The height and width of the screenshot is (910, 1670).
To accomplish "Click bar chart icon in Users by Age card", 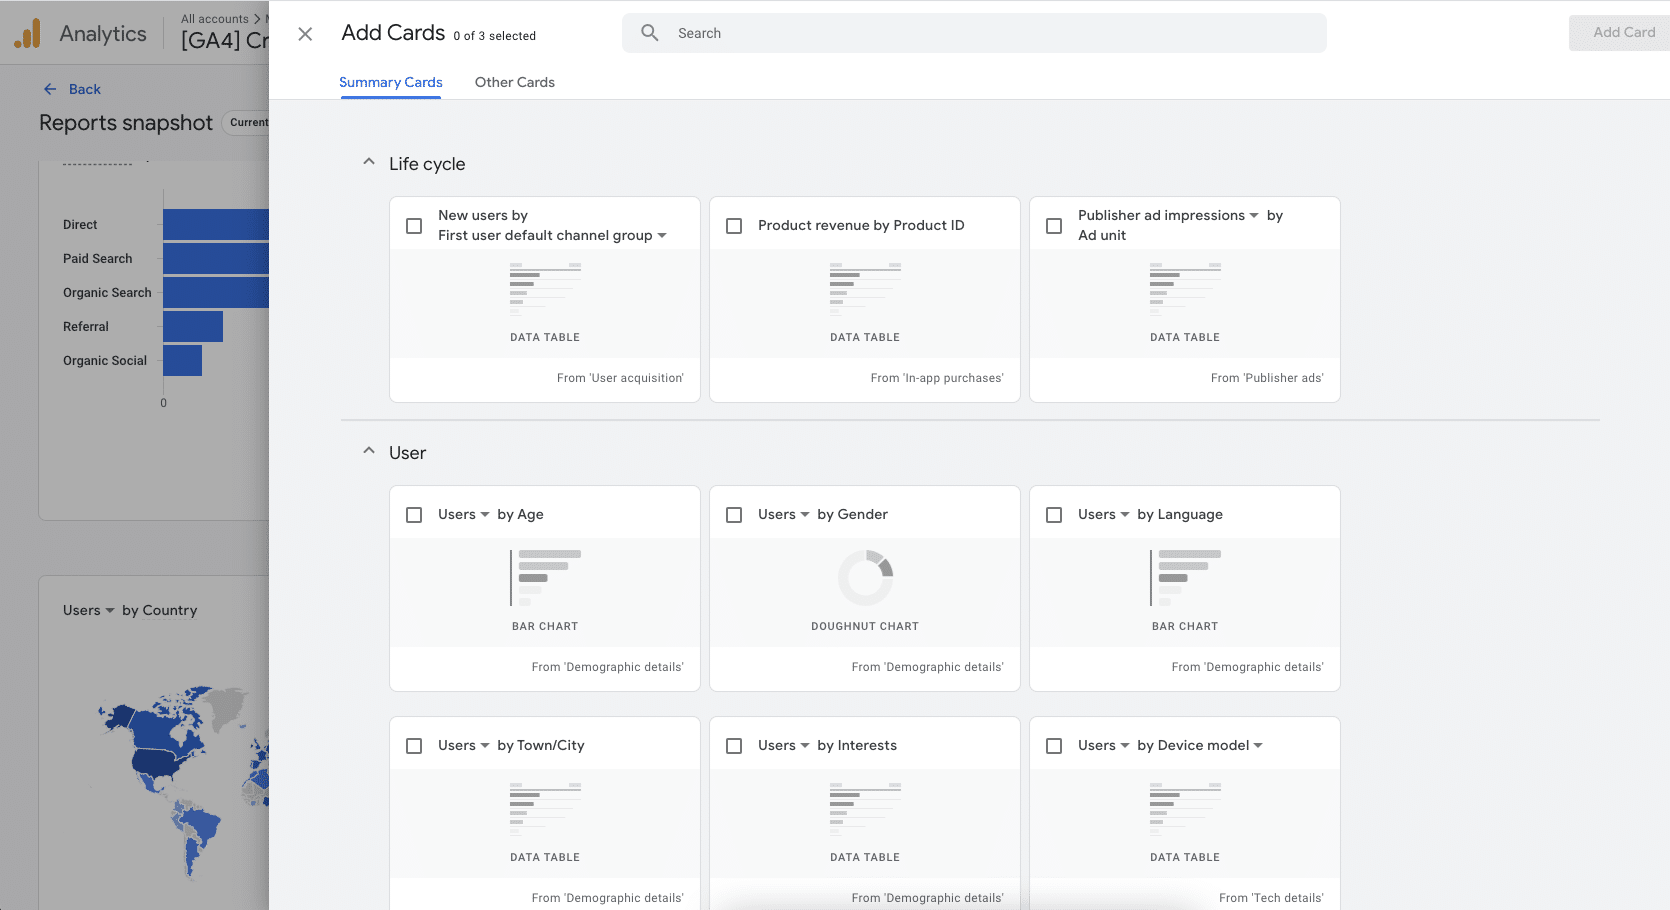I will pos(545,577).
